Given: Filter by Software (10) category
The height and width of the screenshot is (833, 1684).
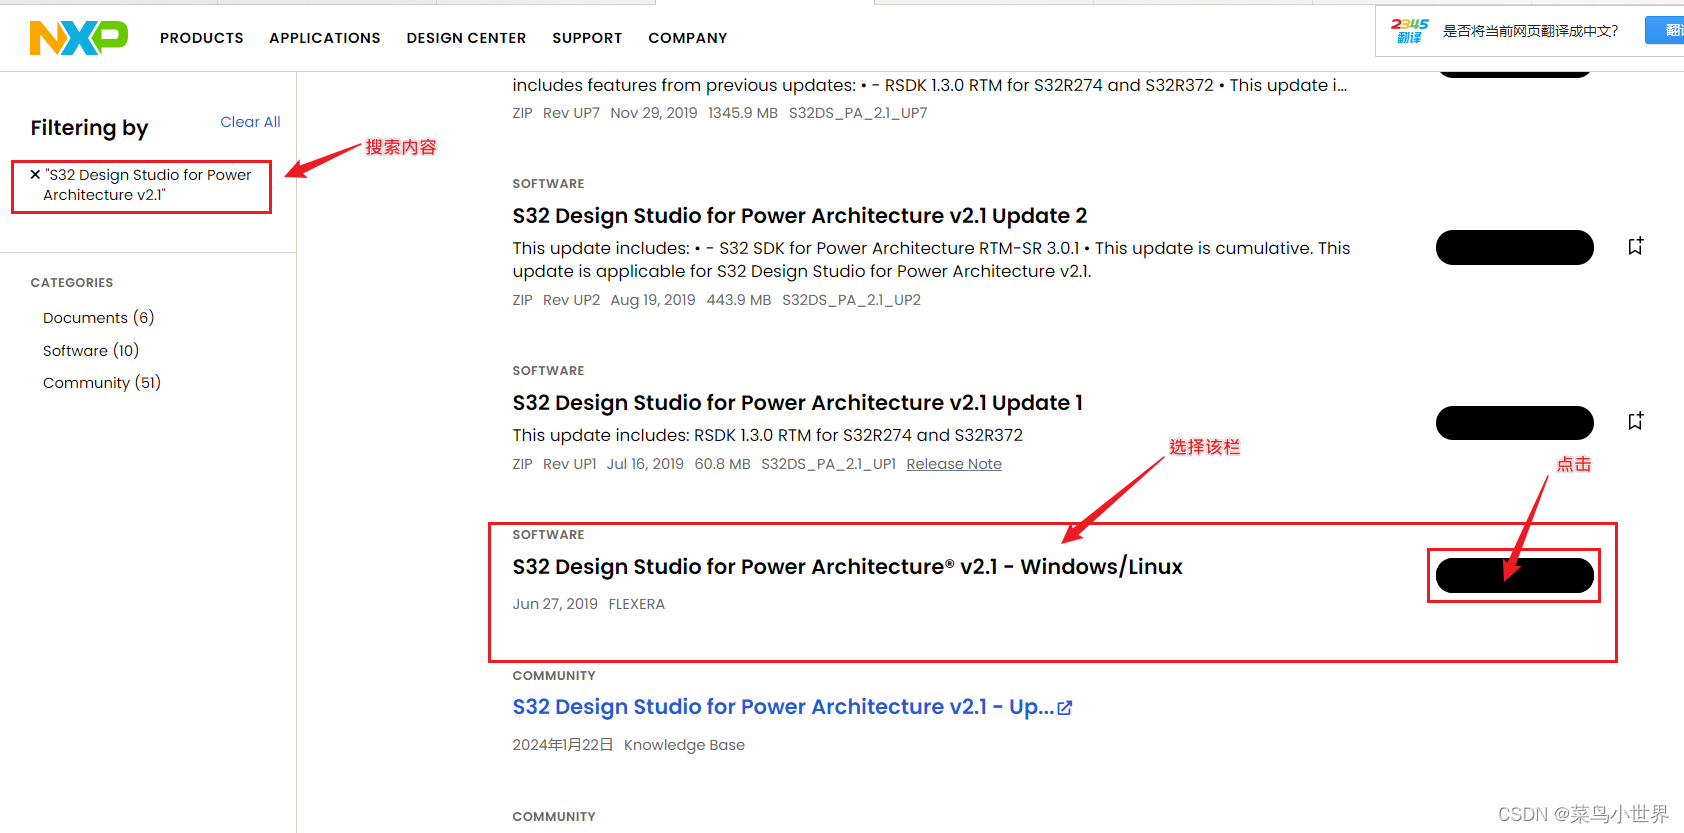Looking at the screenshot, I should coord(91,351).
